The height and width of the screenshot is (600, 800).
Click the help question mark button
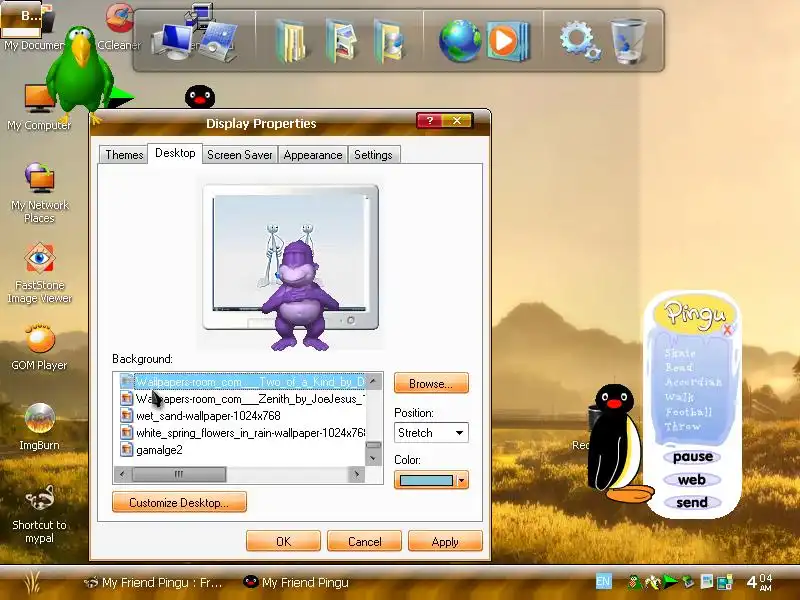pos(430,121)
